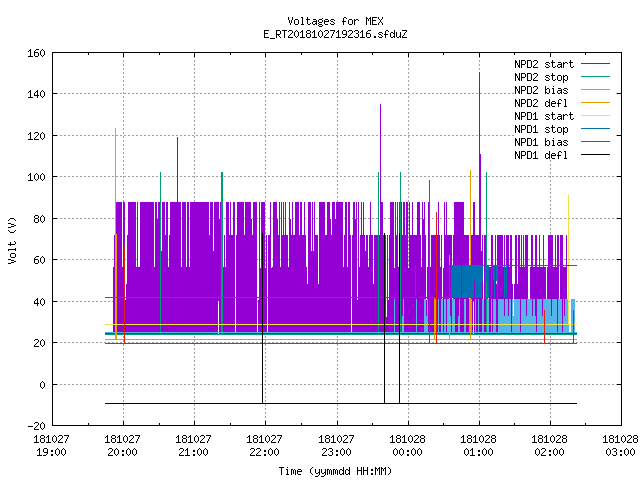Click the x-axis tick '181028 03:00'
This screenshot has height=480, width=640.
(620, 446)
